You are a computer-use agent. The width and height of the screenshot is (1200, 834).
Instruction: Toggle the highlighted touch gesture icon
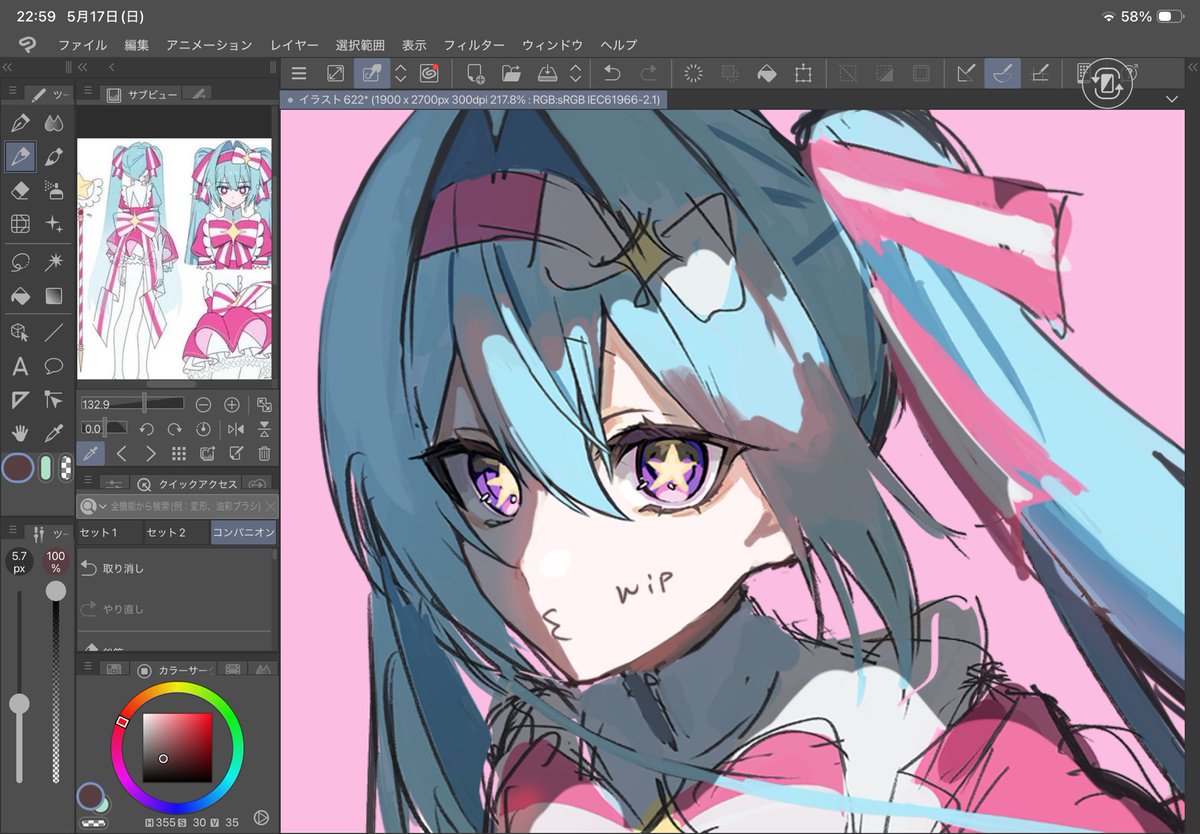(371, 73)
